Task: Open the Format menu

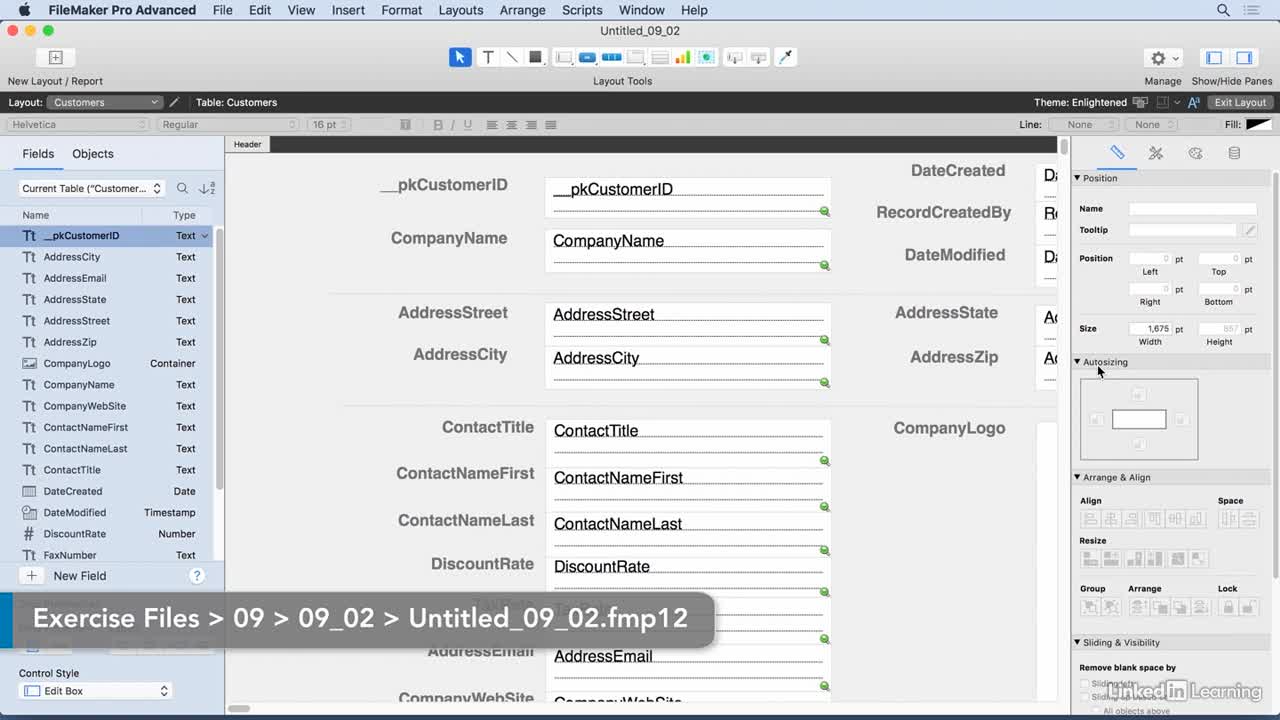Action: tap(402, 10)
